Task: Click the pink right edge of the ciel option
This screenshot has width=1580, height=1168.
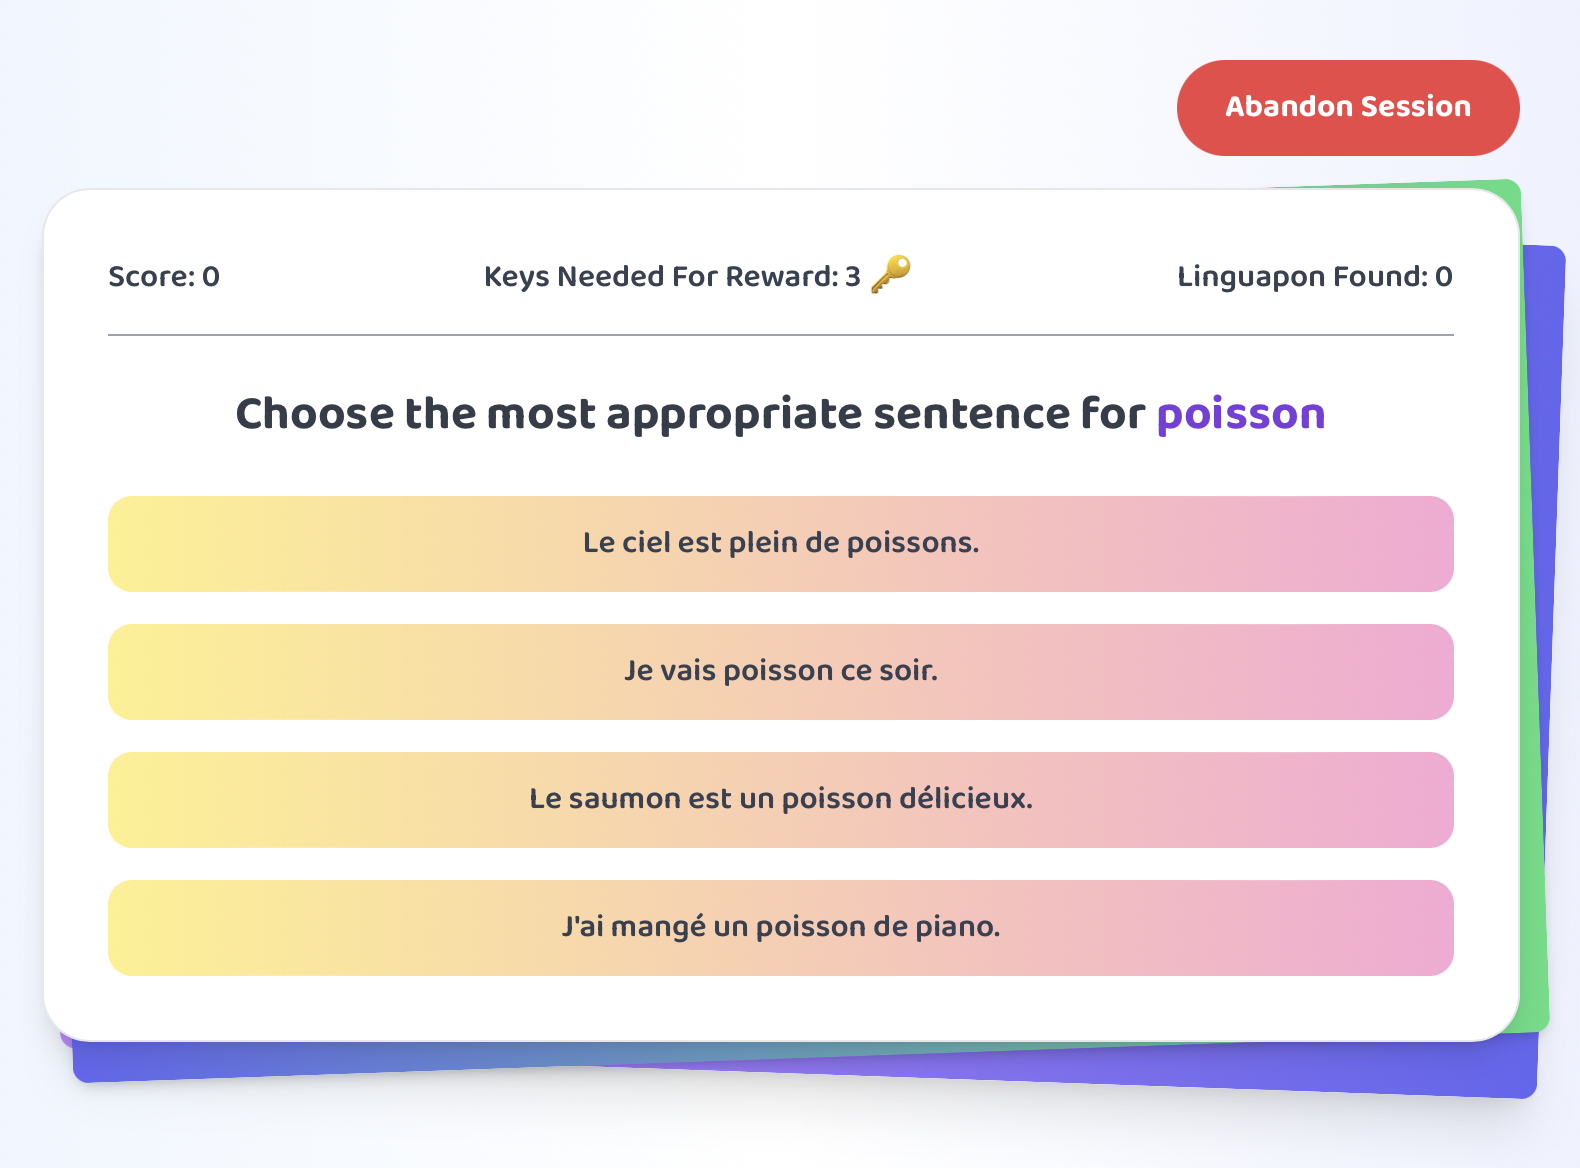Action: pyautogui.click(x=1425, y=544)
